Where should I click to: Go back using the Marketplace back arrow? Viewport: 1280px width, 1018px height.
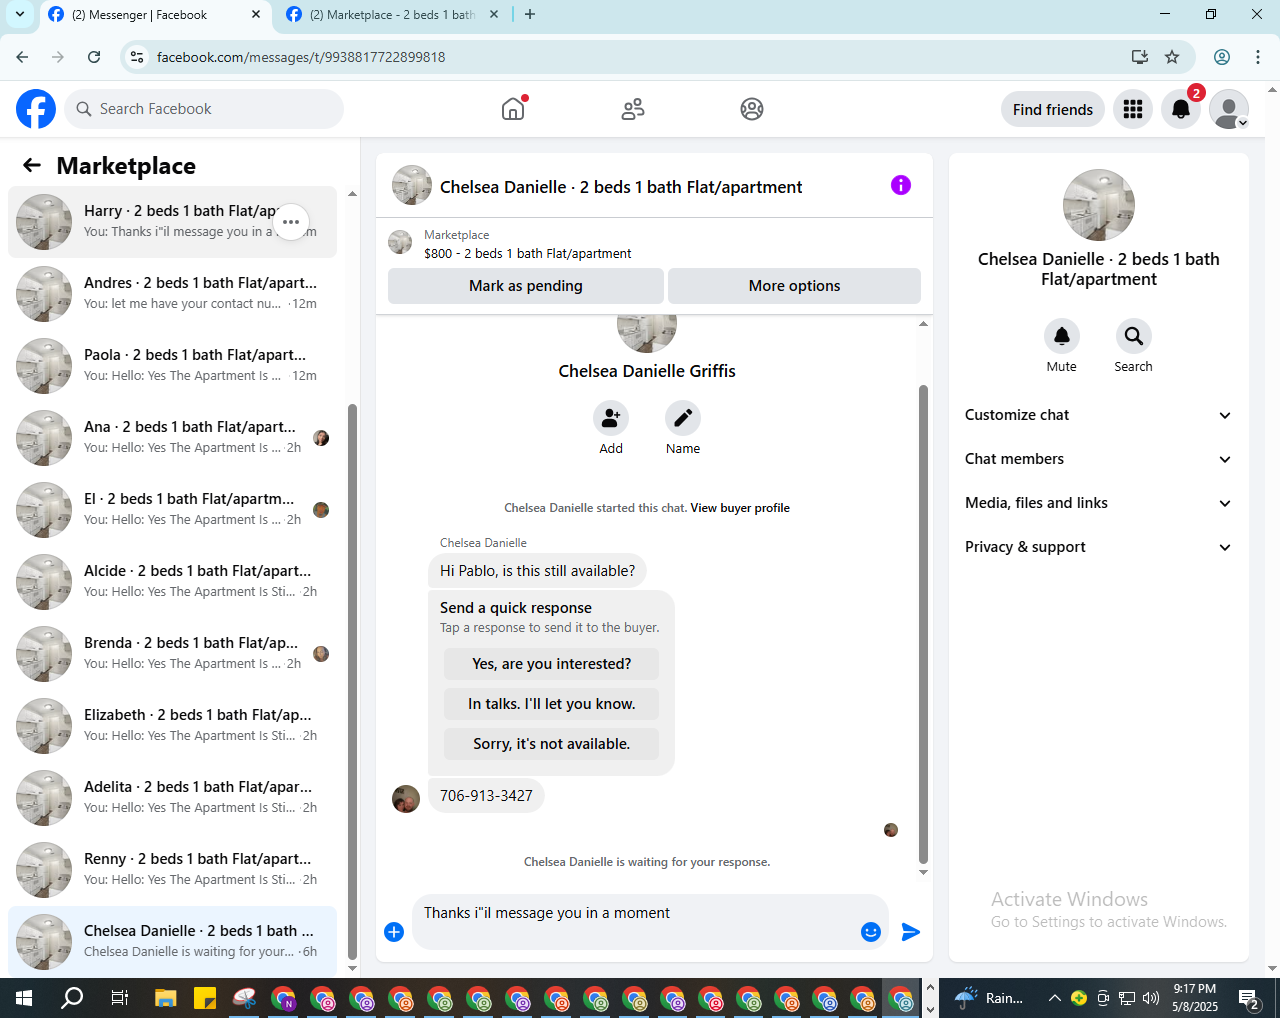click(32, 165)
